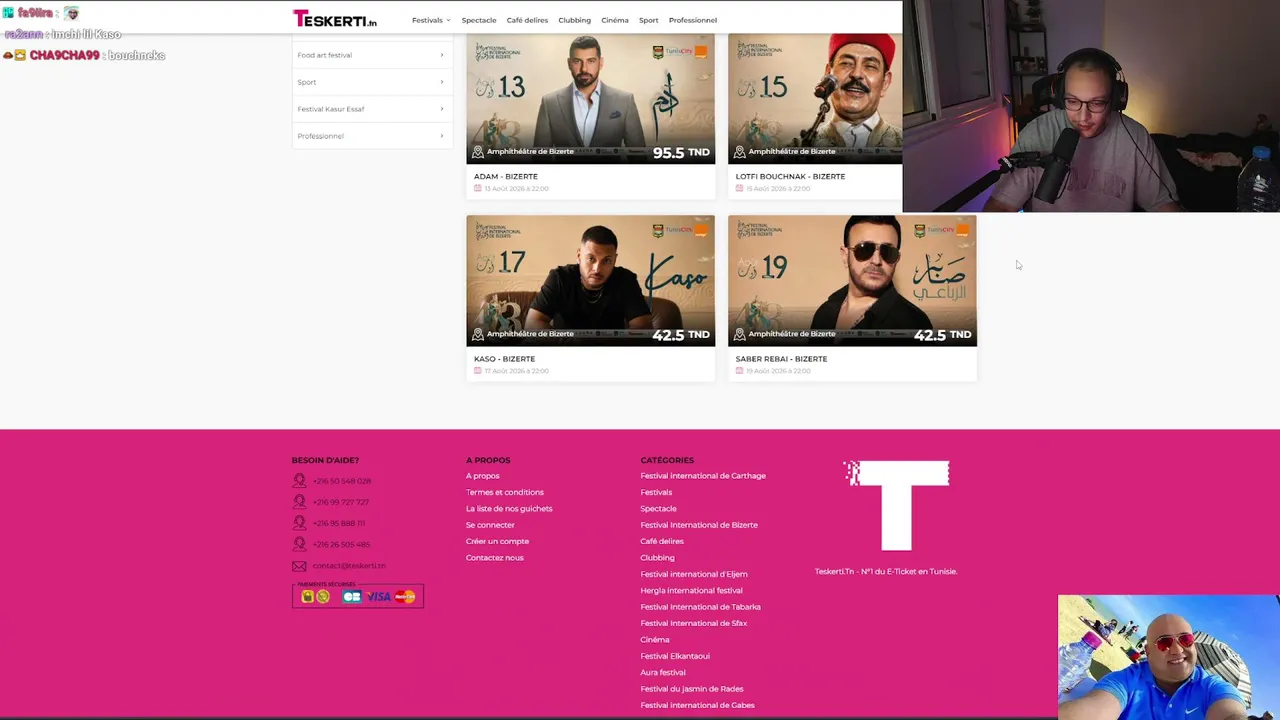Open Professionnel in the top navigation

coord(693,20)
